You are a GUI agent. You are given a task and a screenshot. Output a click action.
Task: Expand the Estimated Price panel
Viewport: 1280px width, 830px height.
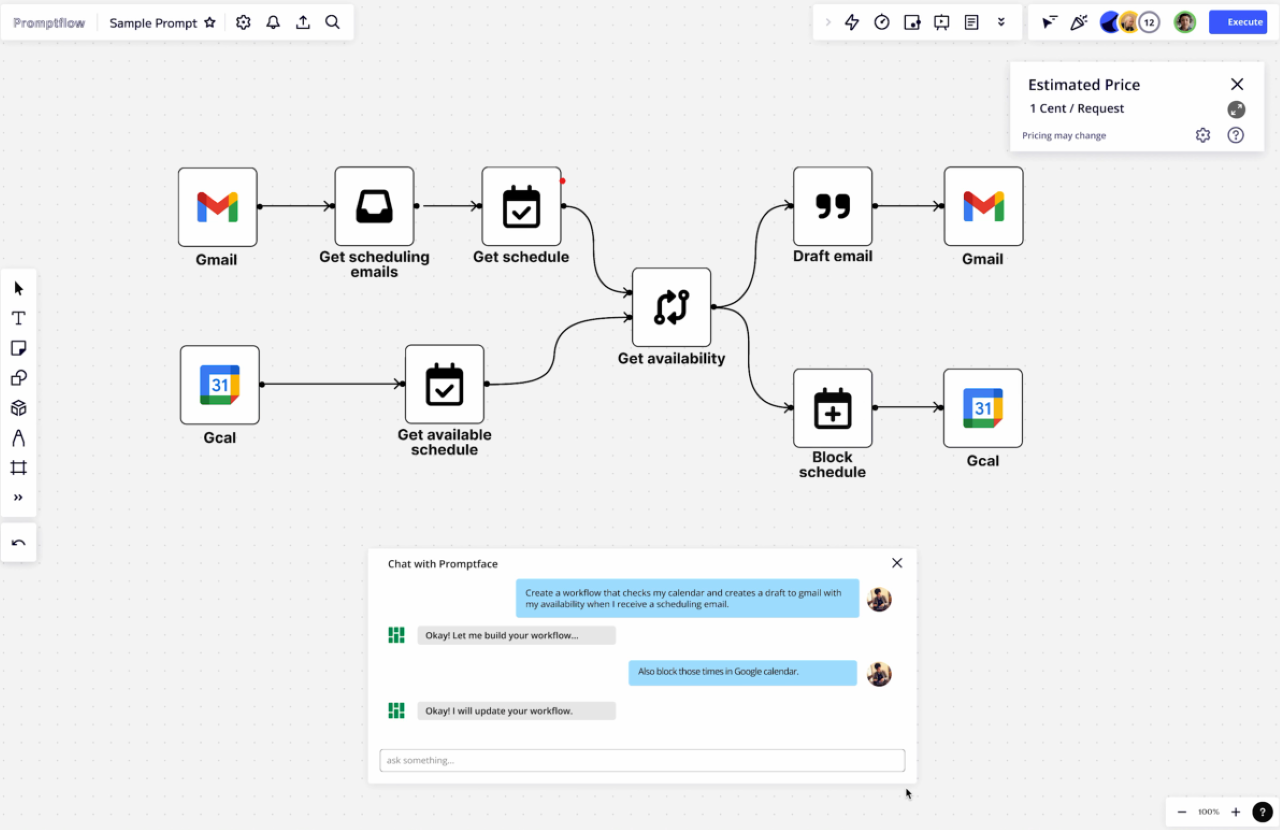pyautogui.click(x=1236, y=109)
